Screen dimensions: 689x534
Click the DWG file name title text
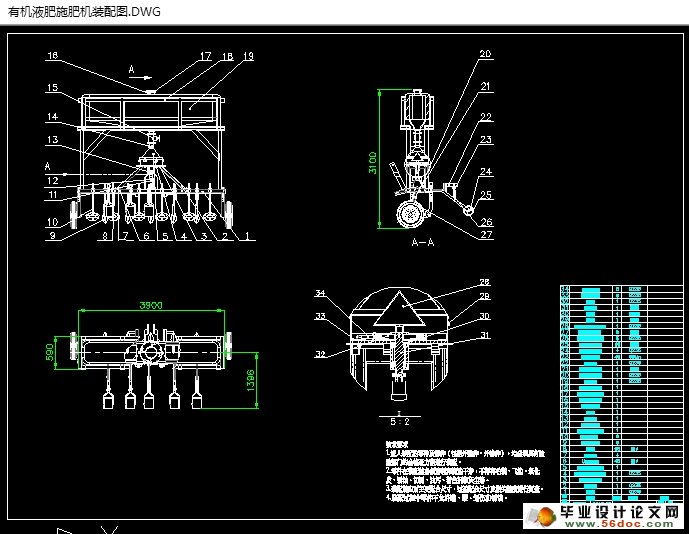(83, 11)
